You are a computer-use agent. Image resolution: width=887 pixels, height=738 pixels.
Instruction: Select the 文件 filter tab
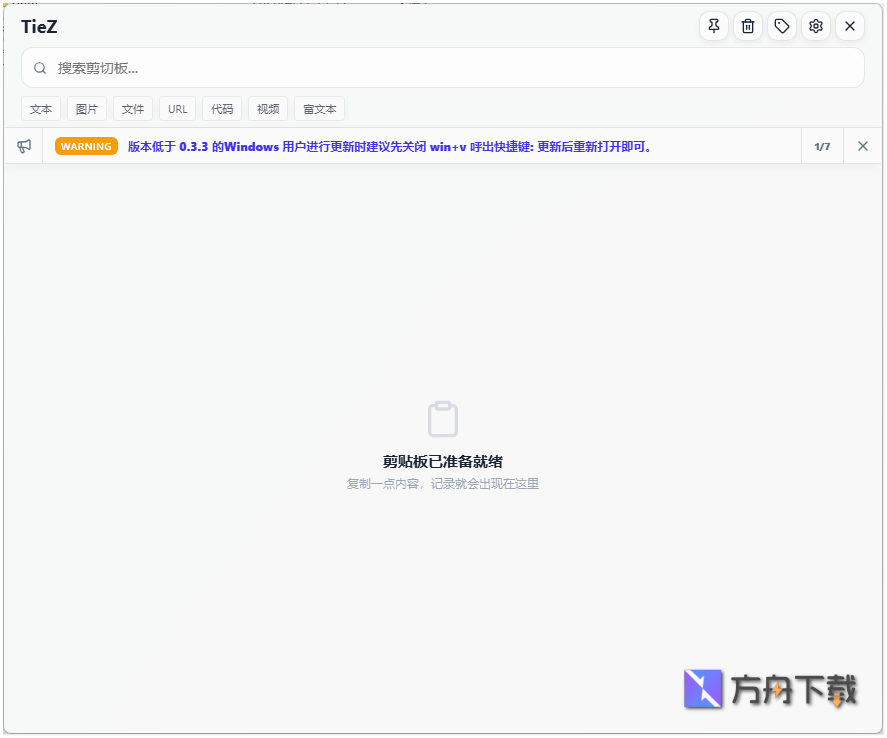[x=132, y=108]
